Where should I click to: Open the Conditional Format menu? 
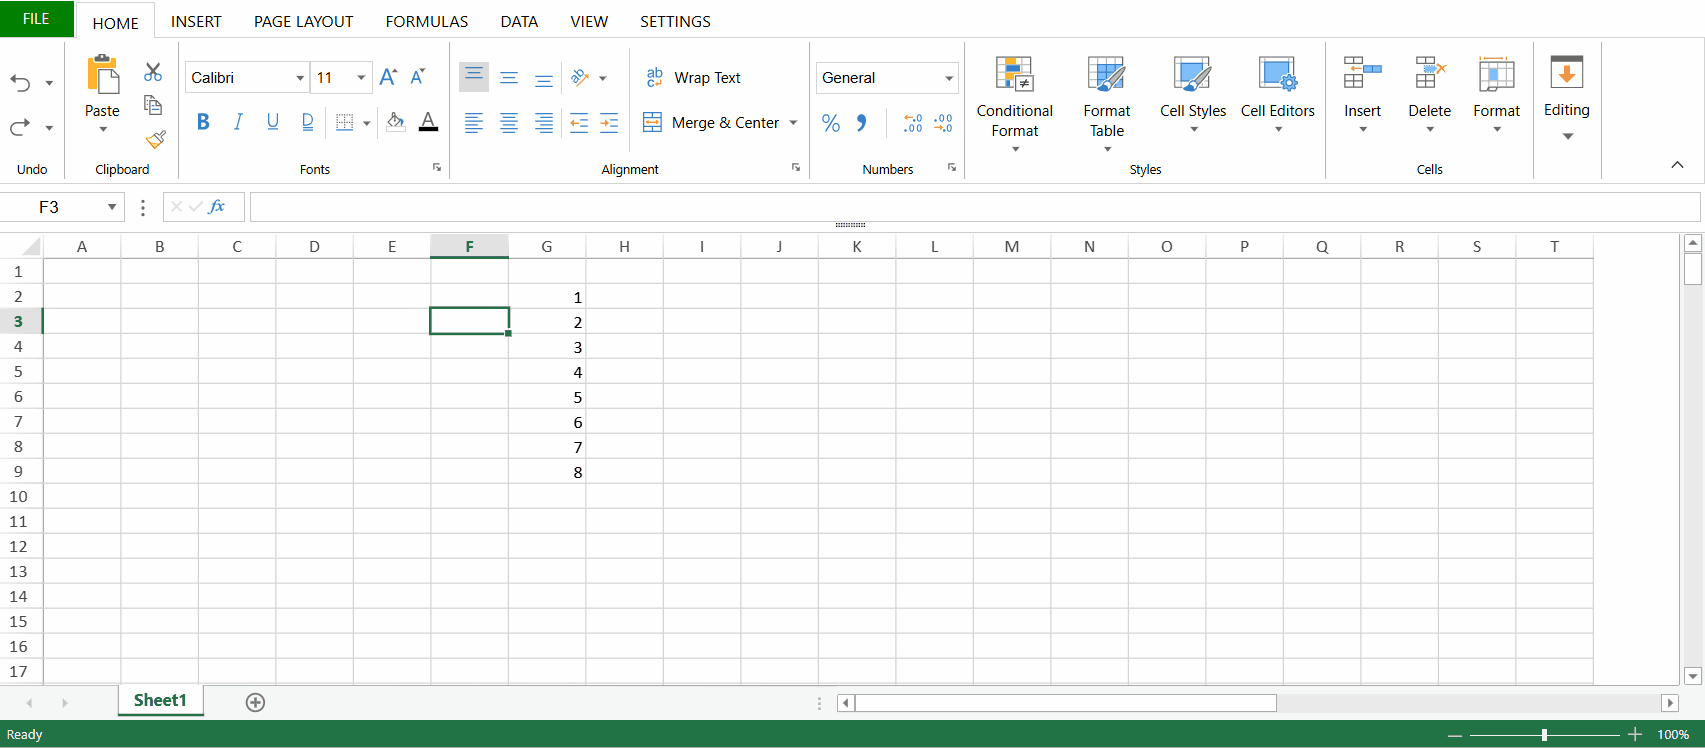1015,104
